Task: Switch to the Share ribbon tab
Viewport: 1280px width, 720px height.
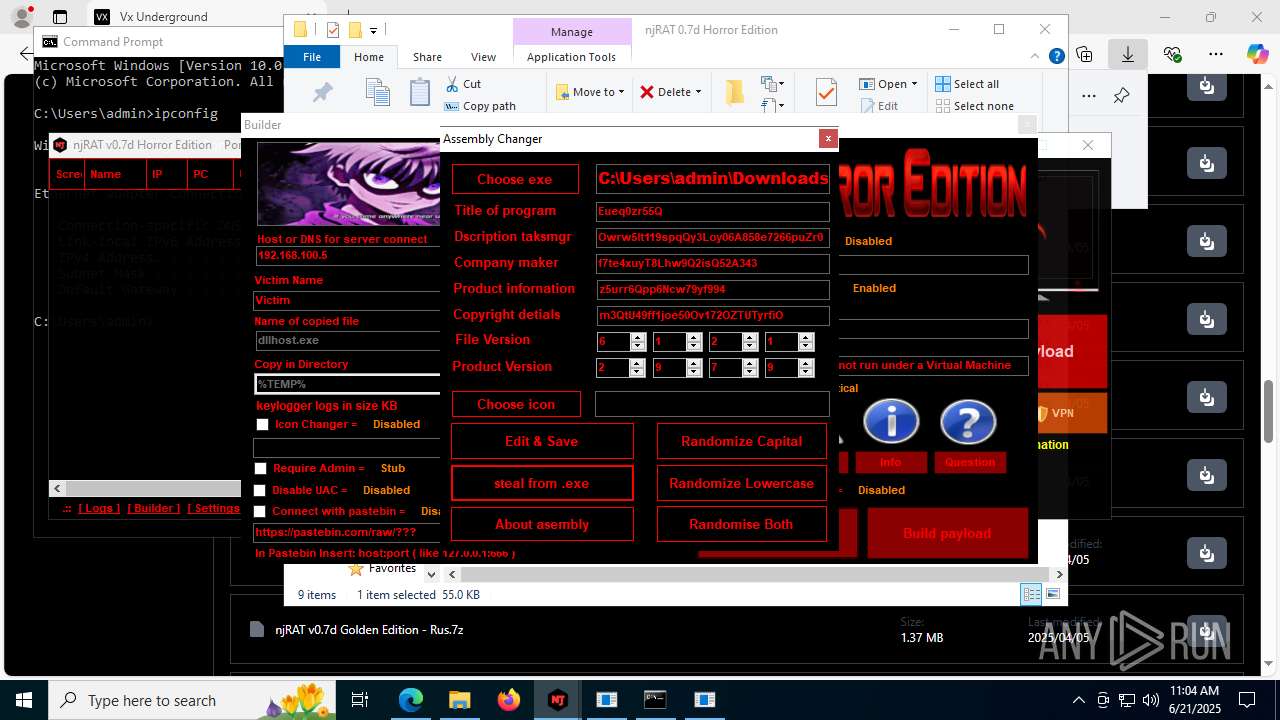Action: click(x=427, y=57)
